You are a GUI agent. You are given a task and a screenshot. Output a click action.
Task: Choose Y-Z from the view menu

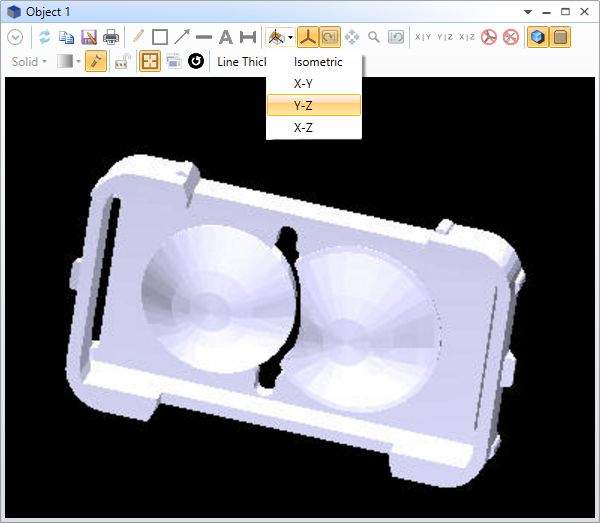(x=314, y=105)
